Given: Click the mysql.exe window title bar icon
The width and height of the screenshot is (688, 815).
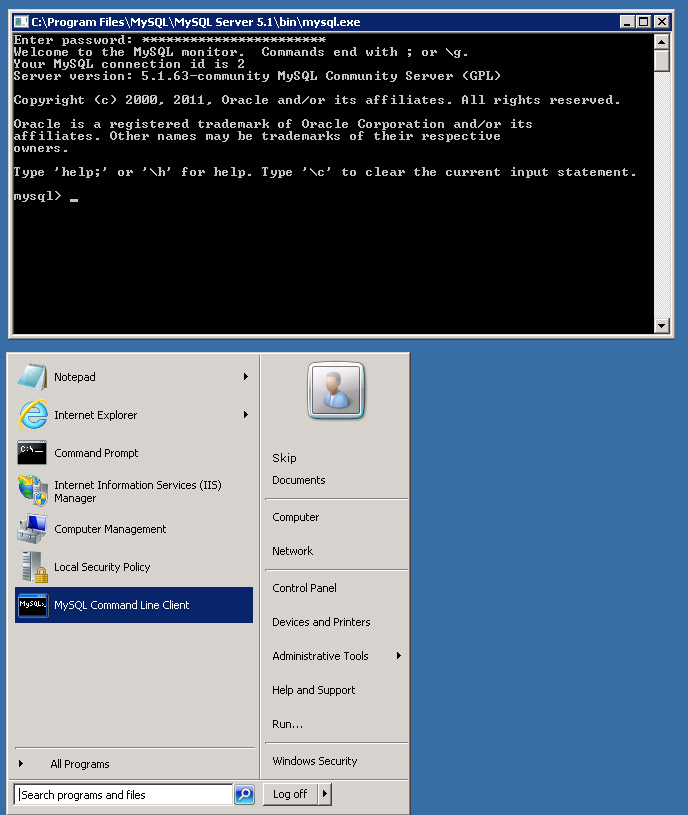Looking at the screenshot, I should click(21, 22).
